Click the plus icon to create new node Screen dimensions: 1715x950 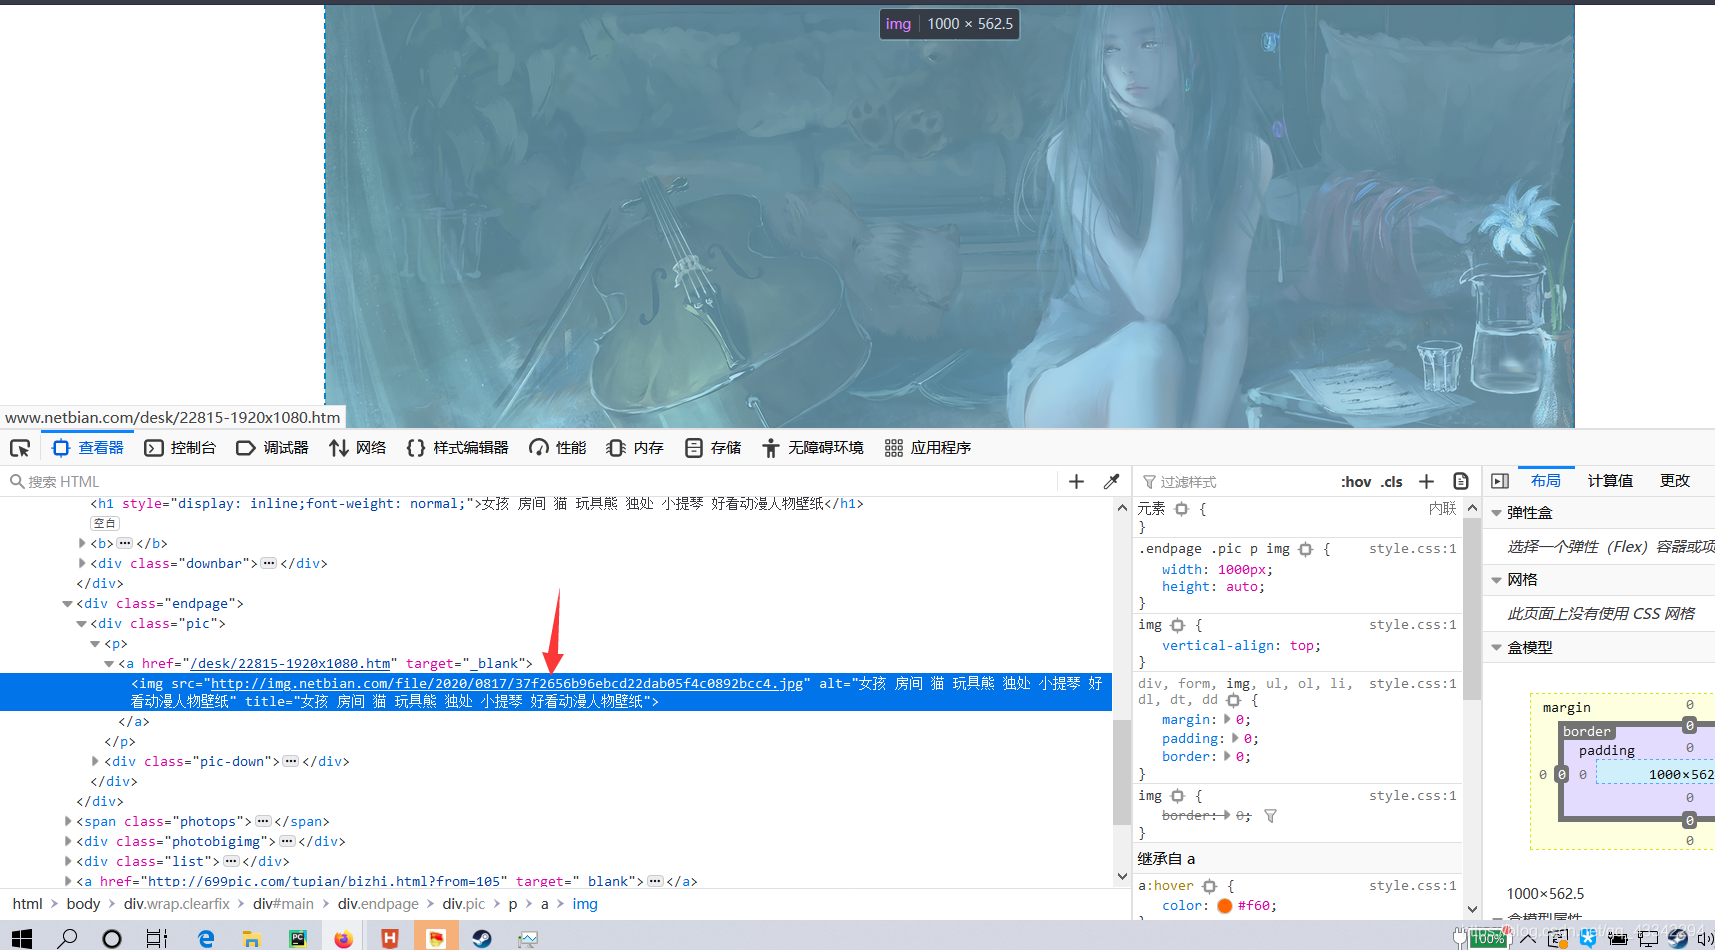[x=1076, y=481]
